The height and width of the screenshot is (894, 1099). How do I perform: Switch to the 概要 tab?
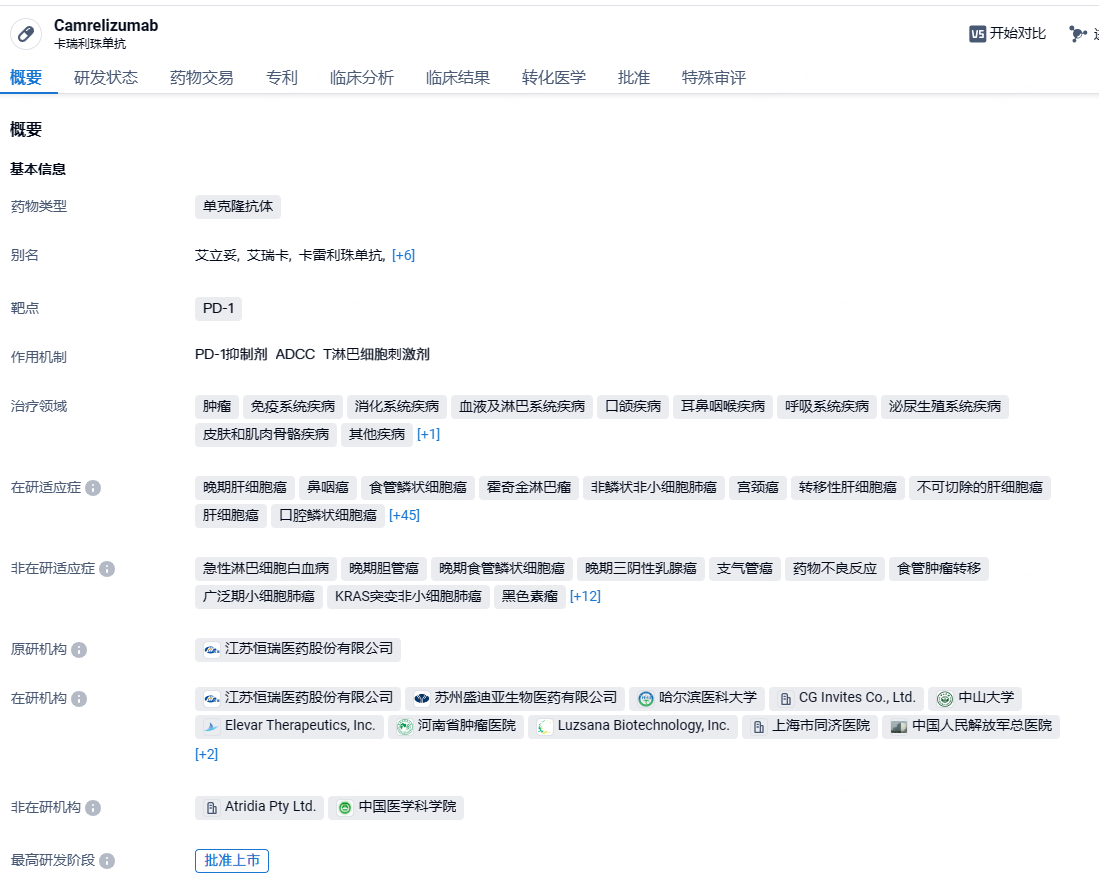point(26,78)
